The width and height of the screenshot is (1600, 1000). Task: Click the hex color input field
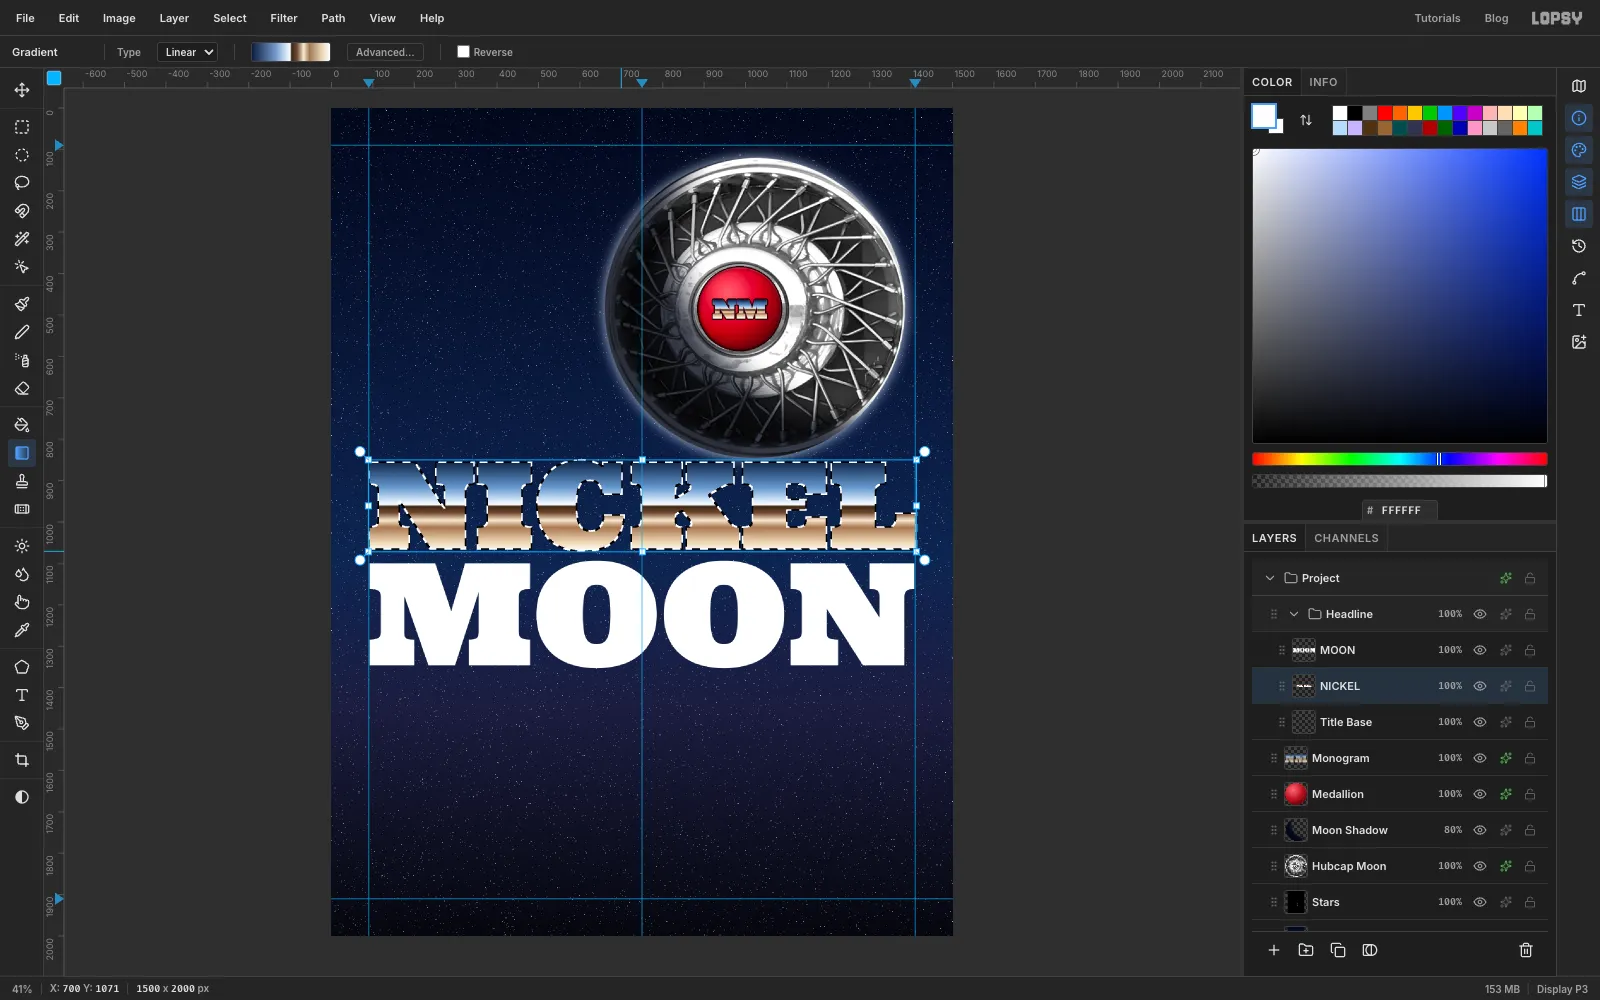tap(1400, 510)
